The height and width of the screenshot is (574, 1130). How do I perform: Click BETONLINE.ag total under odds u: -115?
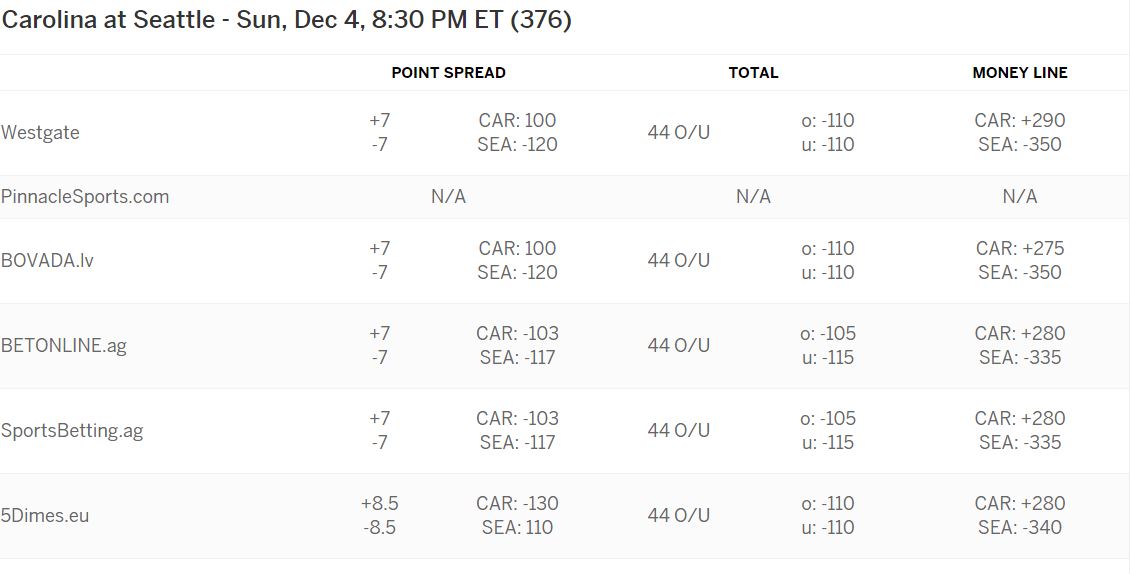[x=828, y=358]
